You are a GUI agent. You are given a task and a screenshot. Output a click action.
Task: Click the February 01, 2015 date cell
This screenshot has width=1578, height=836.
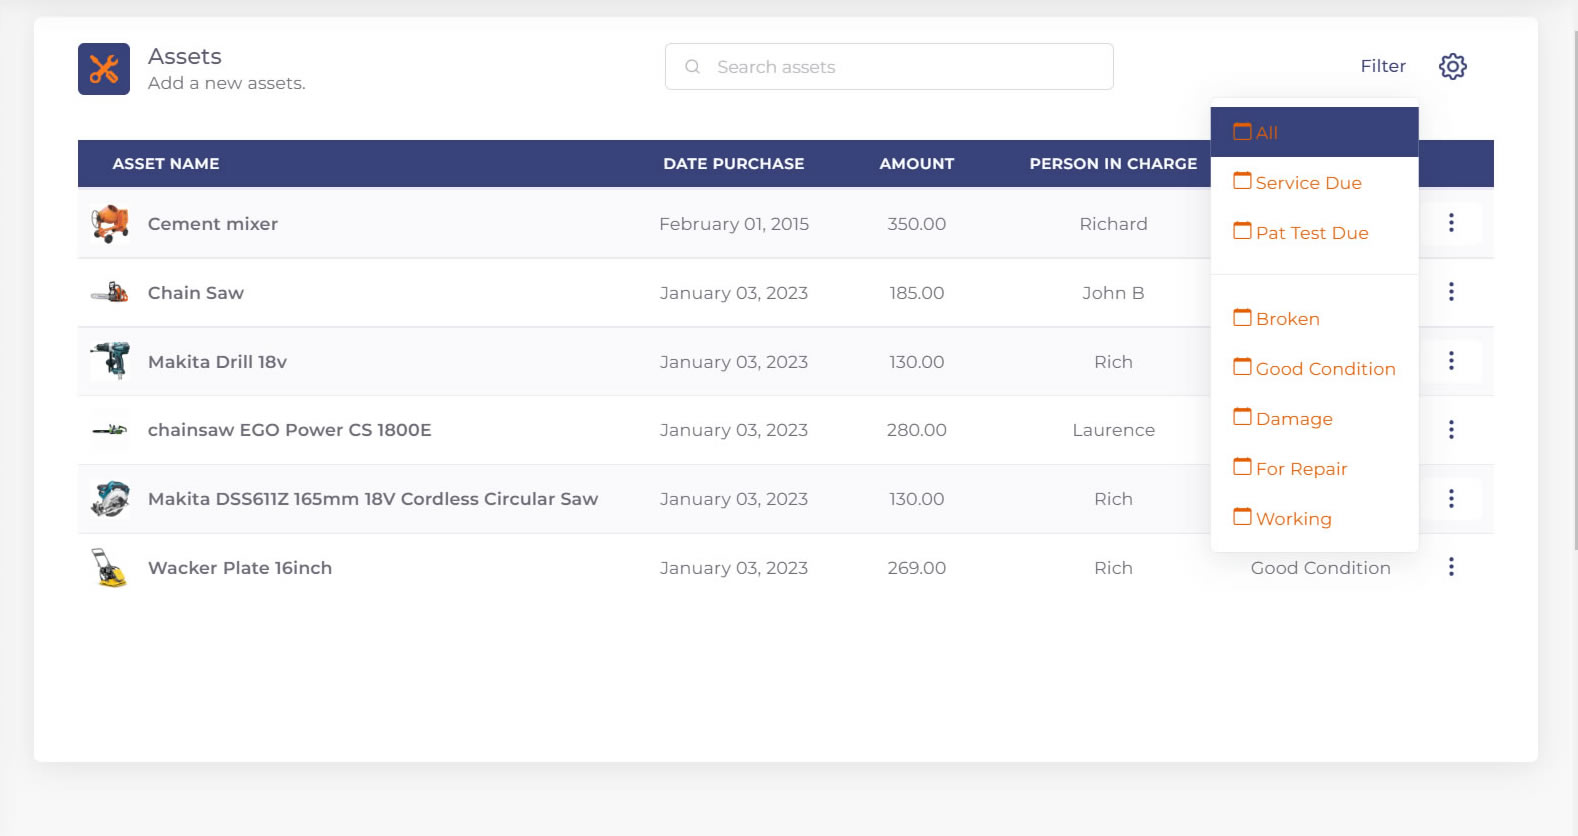734,224
